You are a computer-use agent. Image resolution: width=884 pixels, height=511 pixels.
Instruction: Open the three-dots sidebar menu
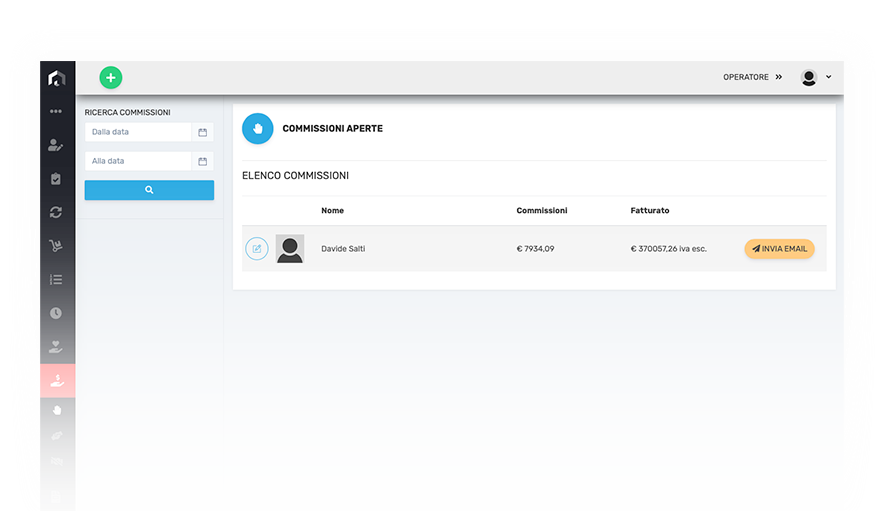(x=56, y=111)
